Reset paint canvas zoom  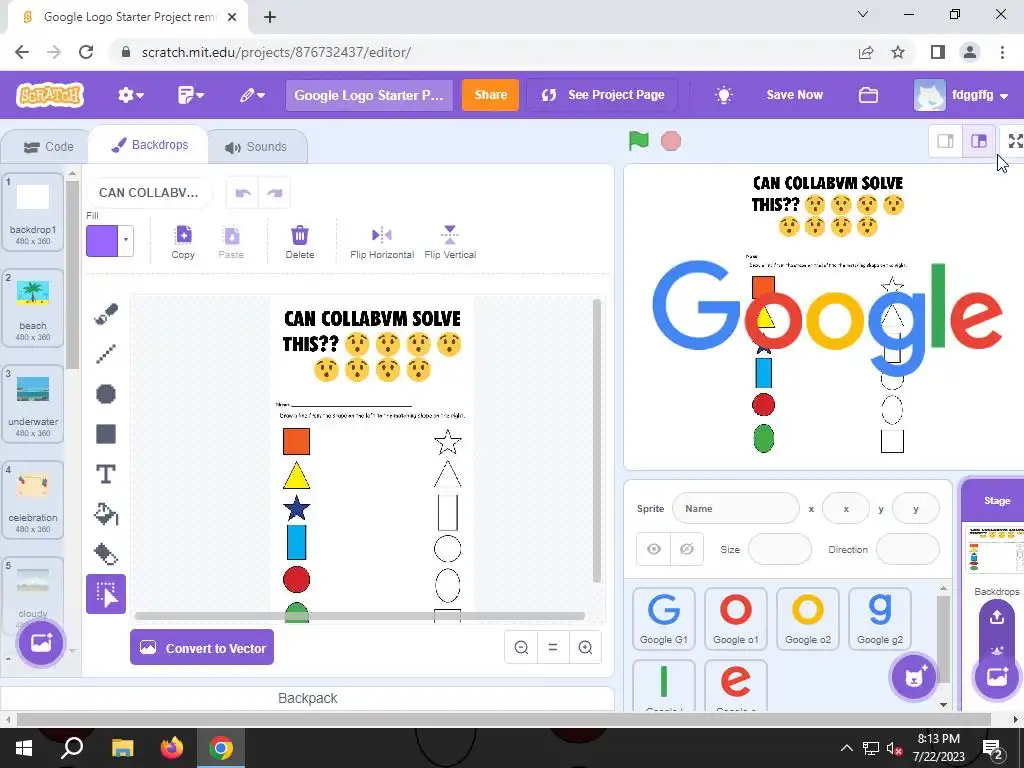[552, 647]
